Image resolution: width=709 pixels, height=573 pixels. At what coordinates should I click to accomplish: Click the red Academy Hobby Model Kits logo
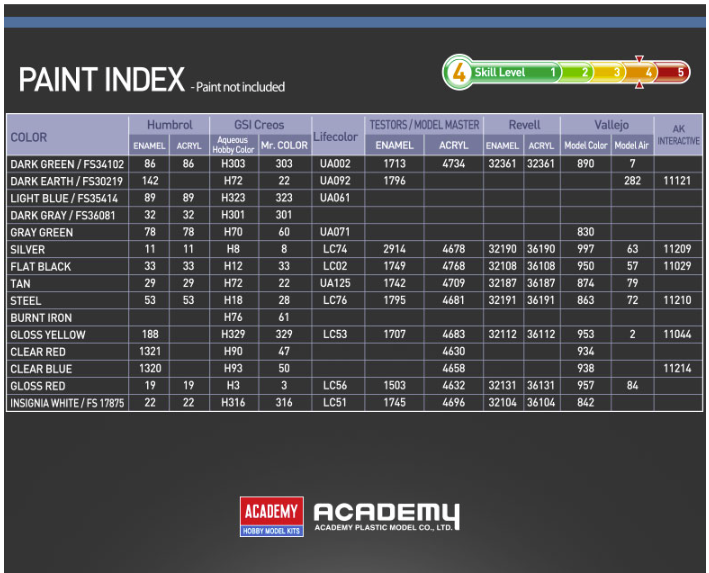(x=271, y=516)
